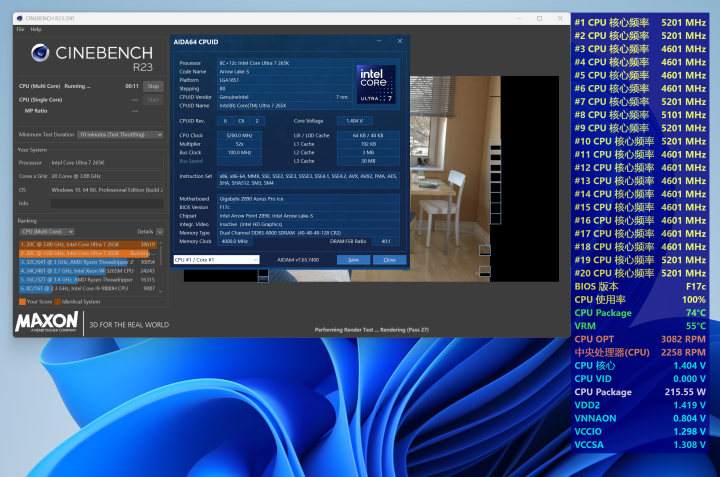Select the 16C/32T AMD Ryzen Threadripper ranking row
The image size is (720, 477).
88,280
